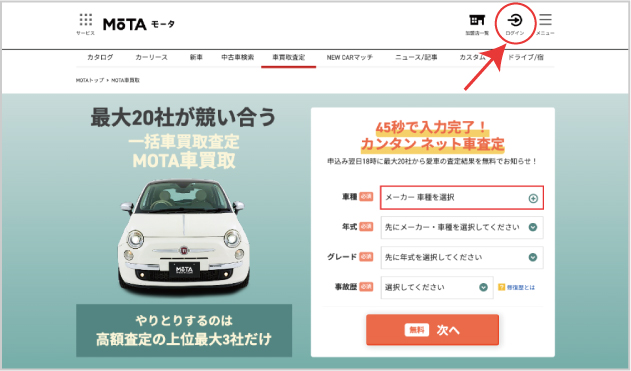This screenshot has width=631, height=371.
Task: Open the 車買取査定 tab
Action: click(x=289, y=57)
